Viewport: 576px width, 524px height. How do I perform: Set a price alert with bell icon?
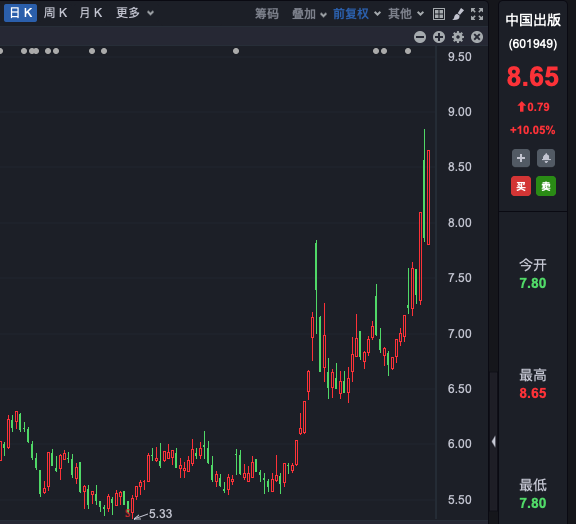click(546, 158)
